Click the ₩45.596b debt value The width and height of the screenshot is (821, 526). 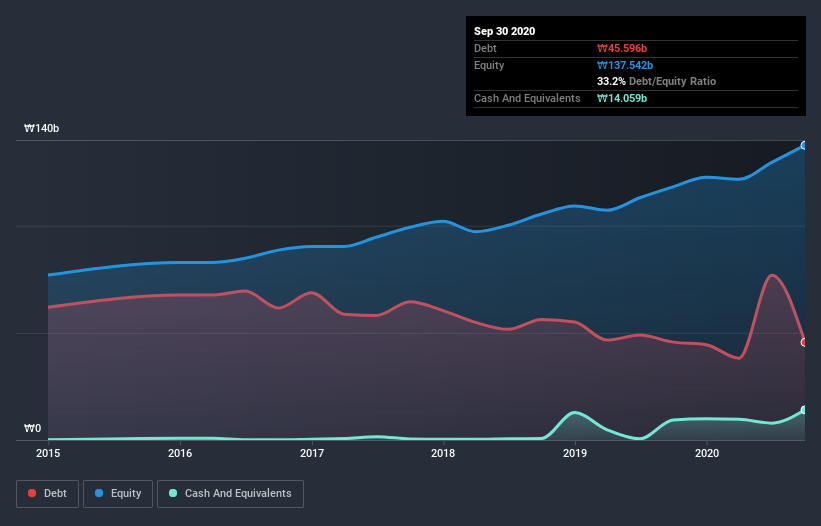[622, 48]
